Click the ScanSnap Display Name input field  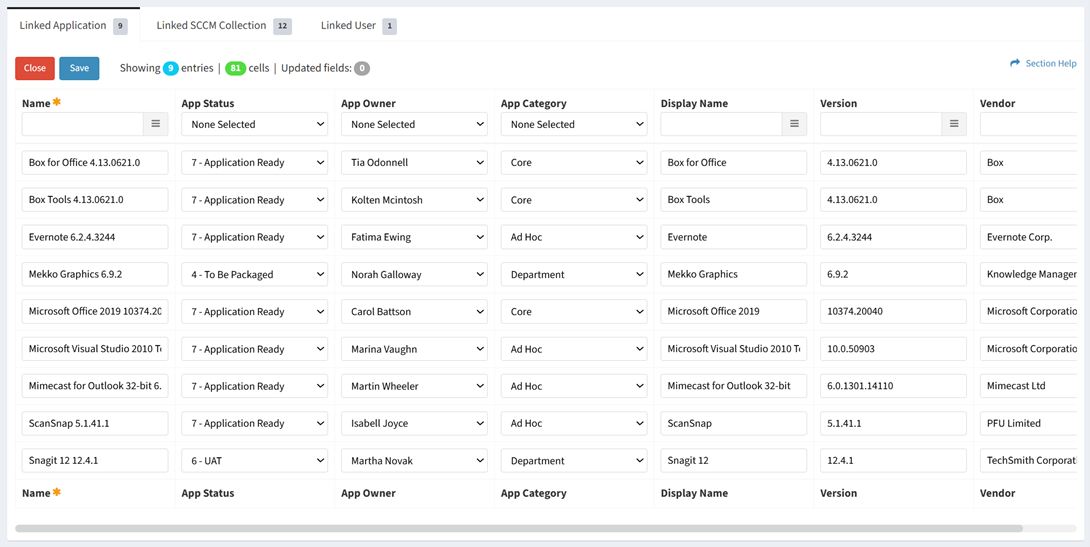[x=733, y=423]
